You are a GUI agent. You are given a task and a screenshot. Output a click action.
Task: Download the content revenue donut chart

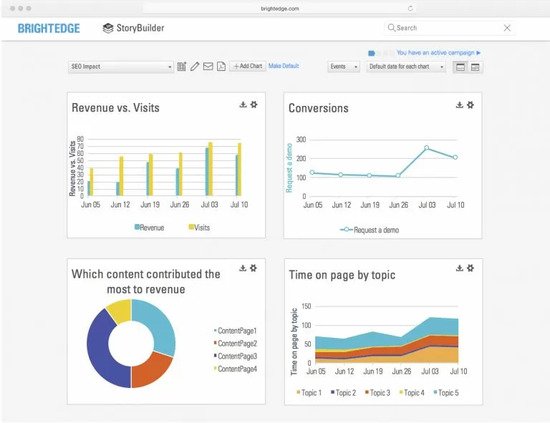click(x=243, y=268)
